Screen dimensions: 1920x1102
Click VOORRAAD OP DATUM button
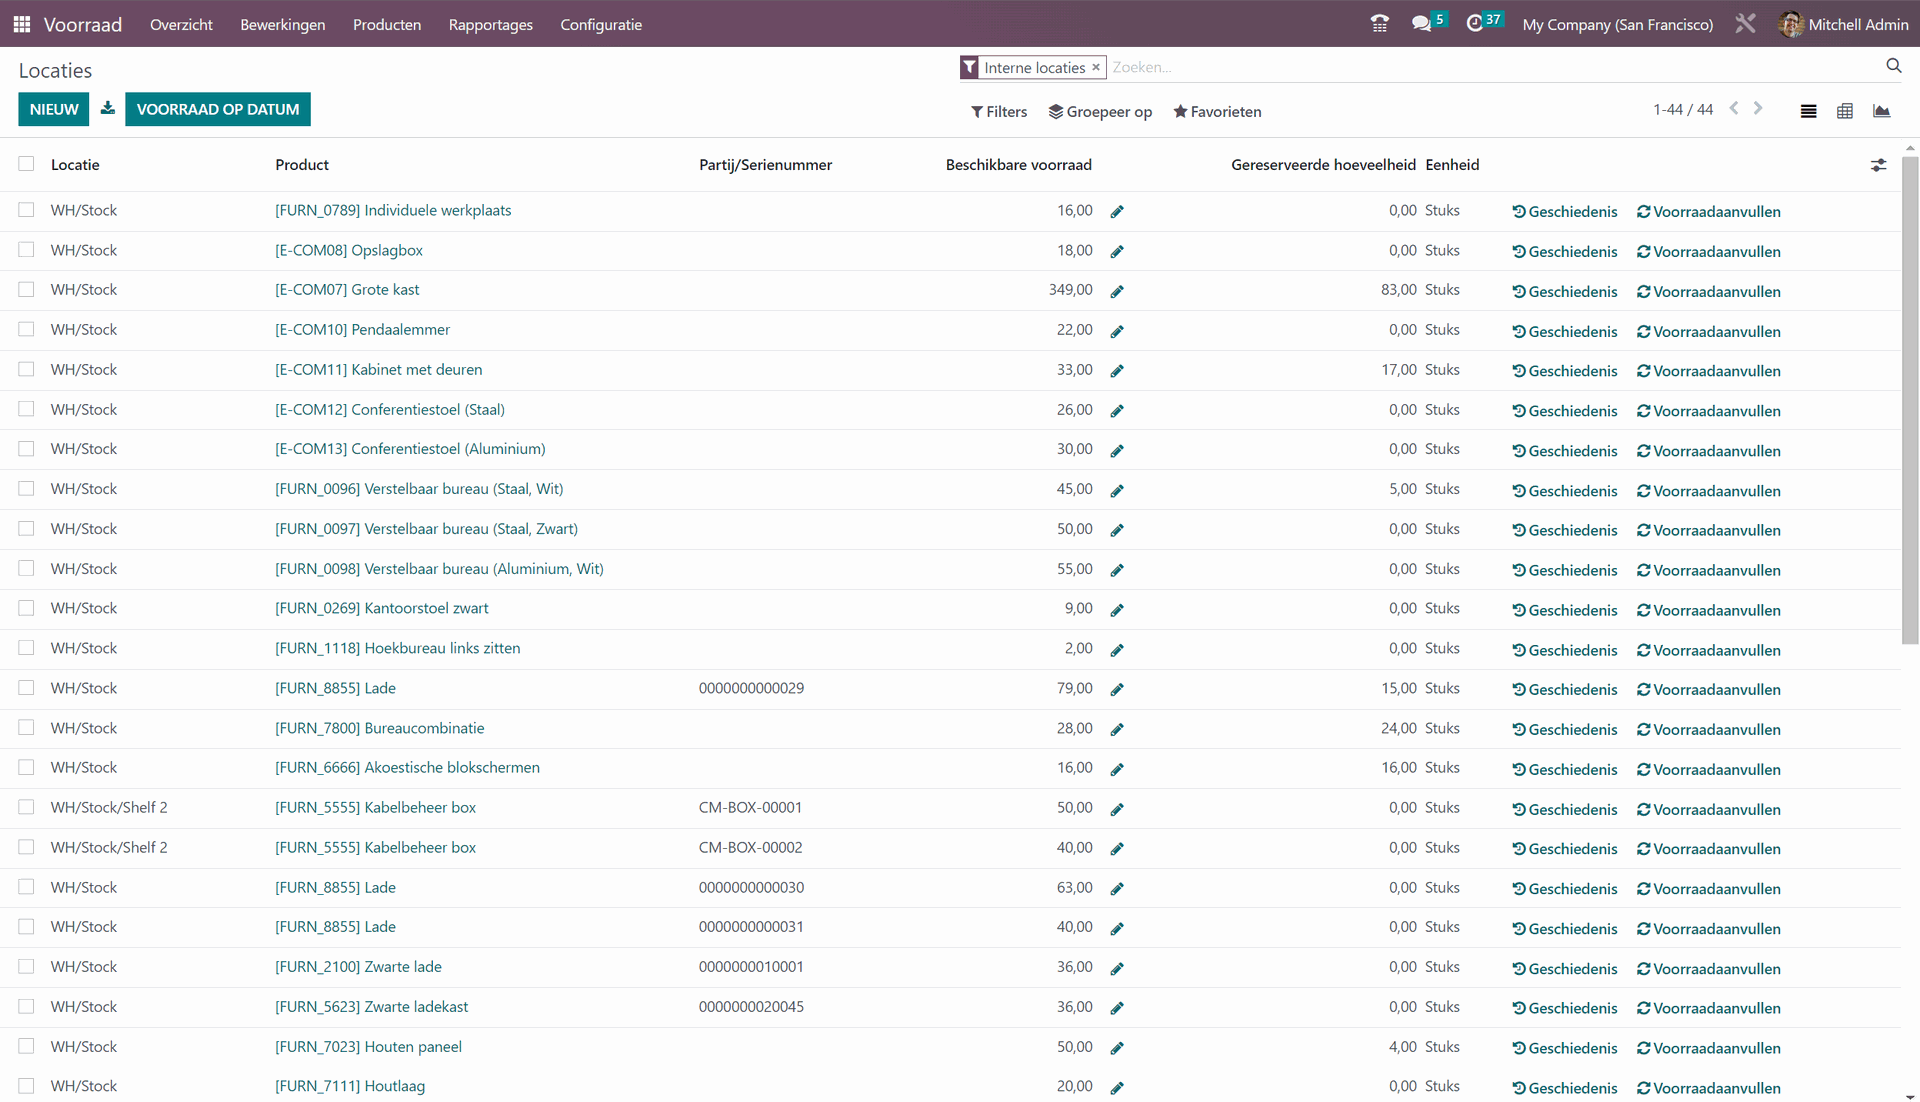[x=218, y=109]
